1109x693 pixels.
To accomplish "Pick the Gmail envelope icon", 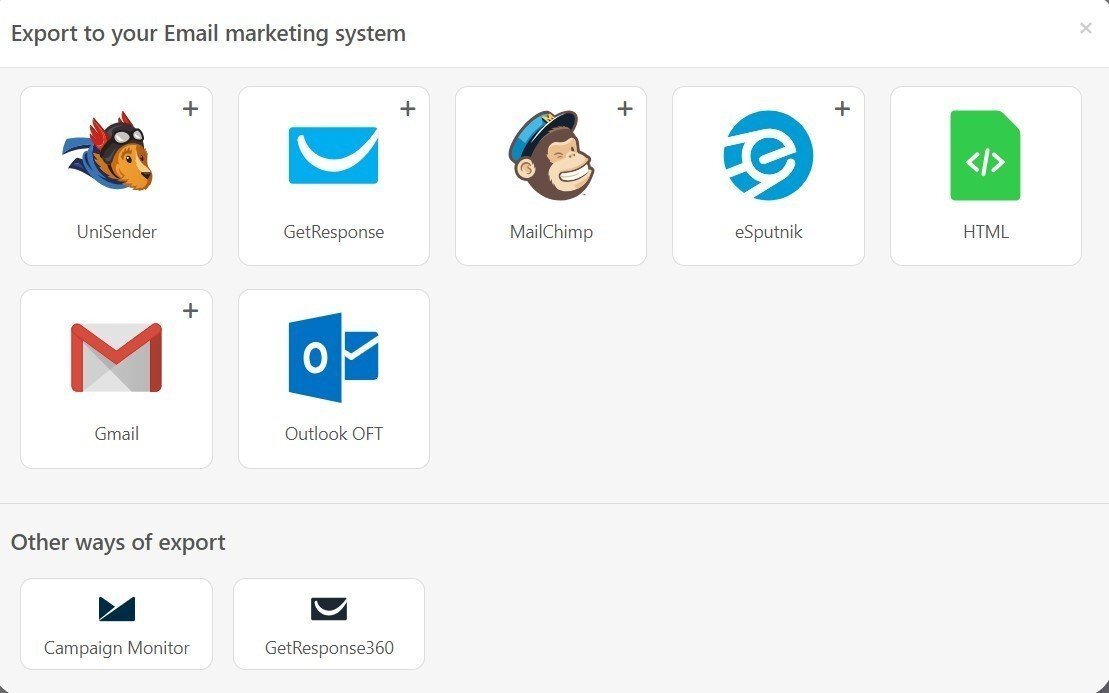I will point(116,357).
